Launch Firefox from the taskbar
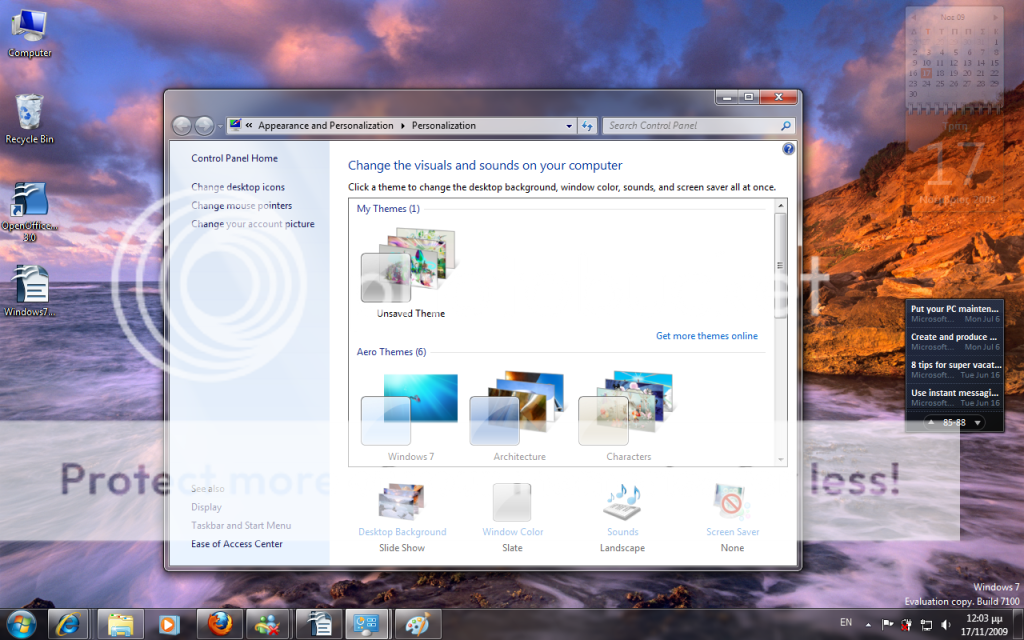 pyautogui.click(x=219, y=624)
